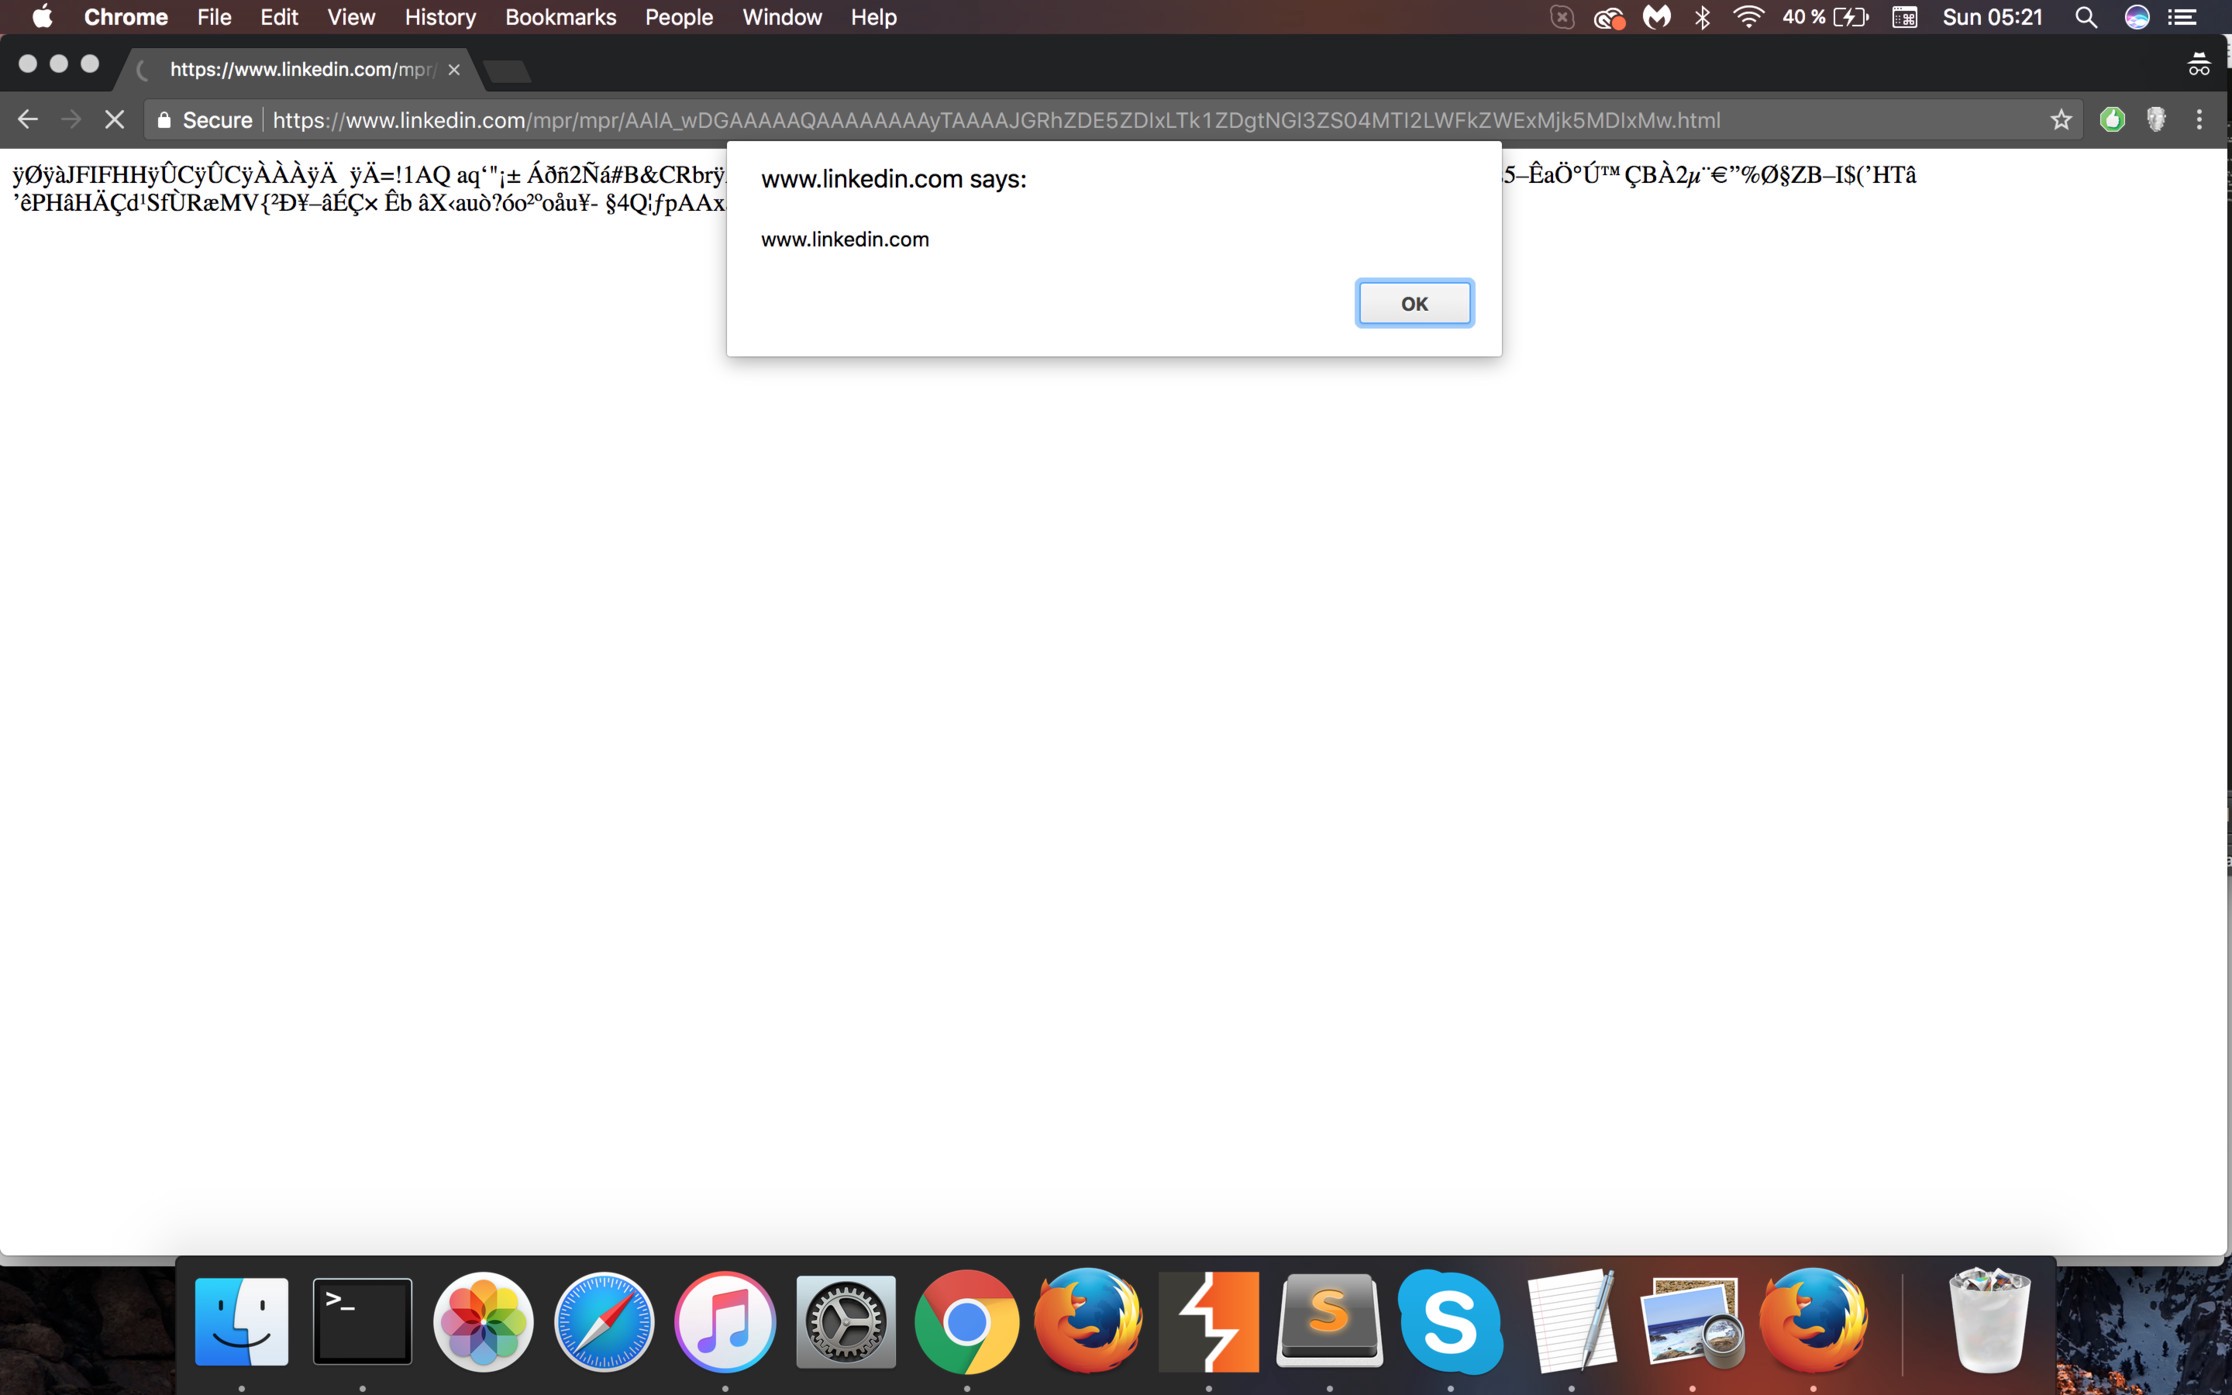Stop loading the page

point(114,120)
